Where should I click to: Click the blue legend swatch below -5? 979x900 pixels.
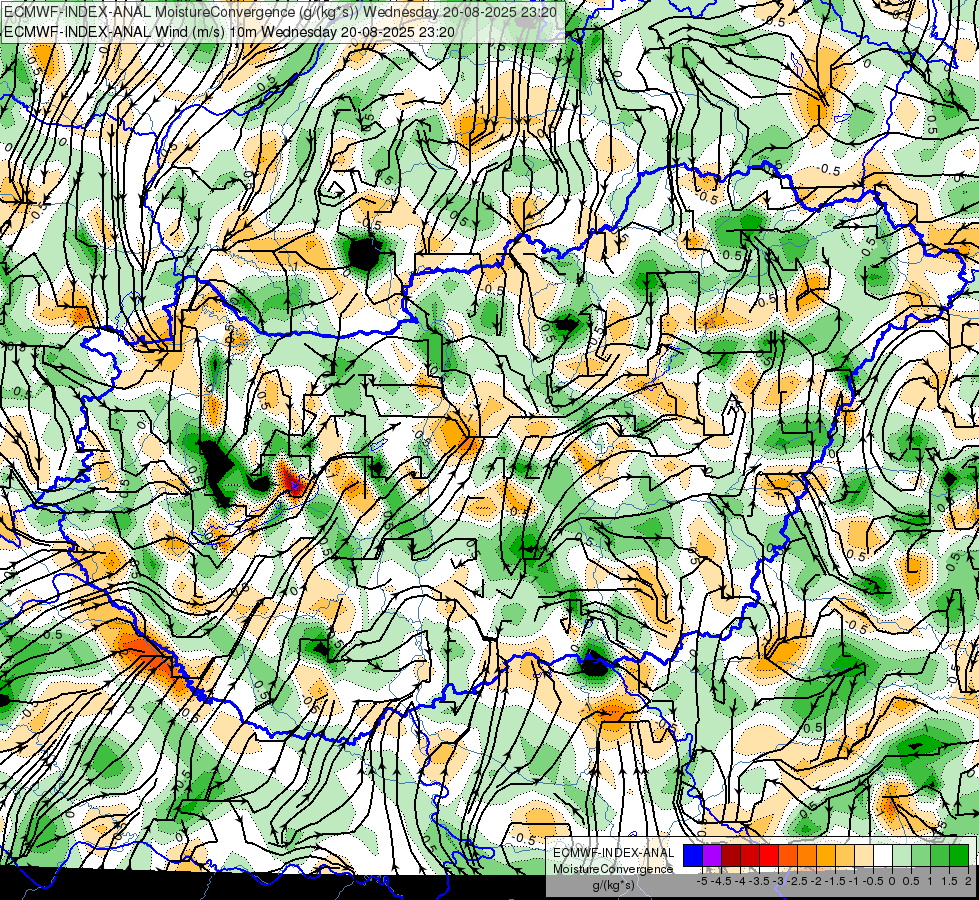pos(693,855)
